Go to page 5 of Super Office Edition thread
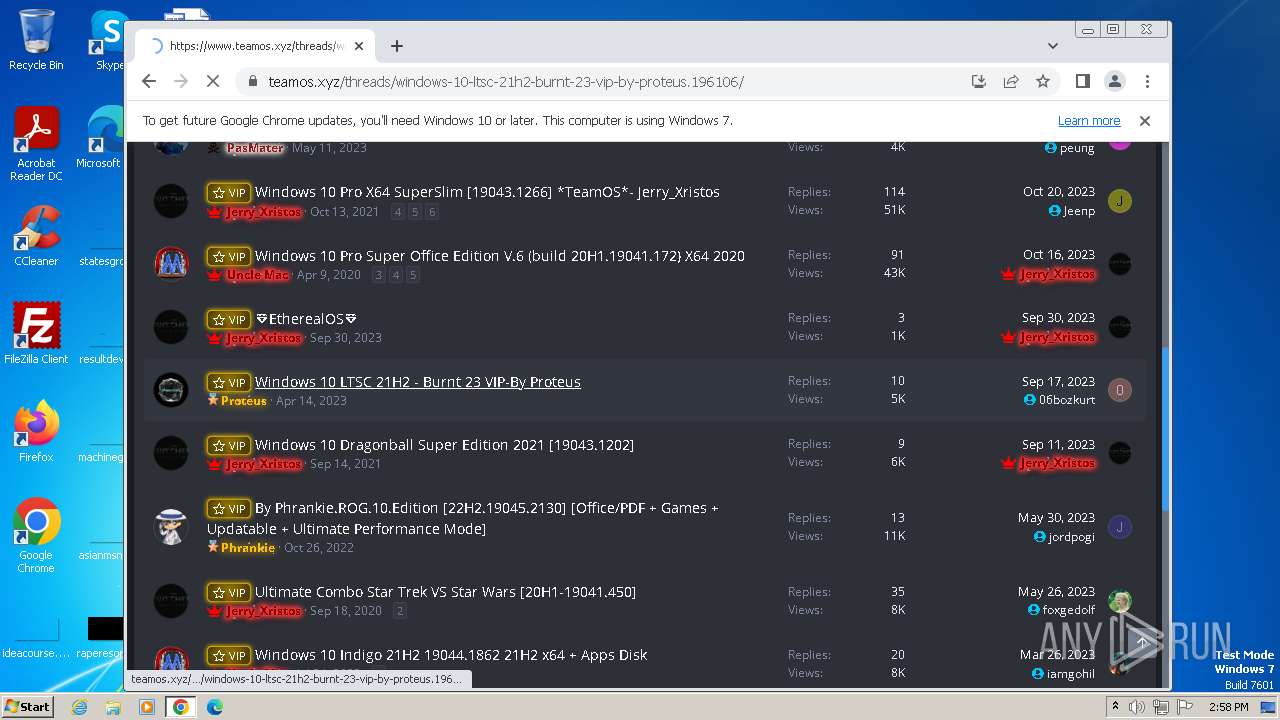The width and height of the screenshot is (1280, 720). (413, 275)
